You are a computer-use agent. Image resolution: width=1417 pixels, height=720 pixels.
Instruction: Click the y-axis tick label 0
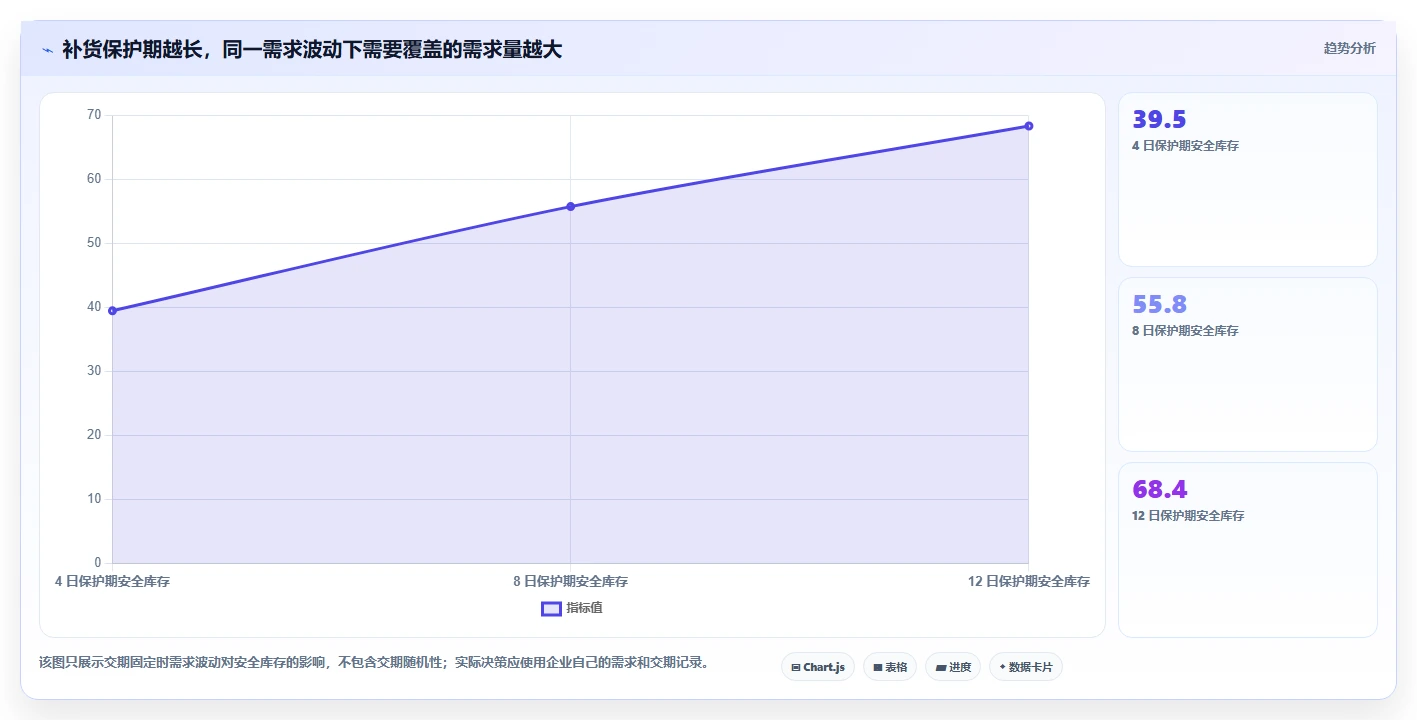[x=98, y=563]
